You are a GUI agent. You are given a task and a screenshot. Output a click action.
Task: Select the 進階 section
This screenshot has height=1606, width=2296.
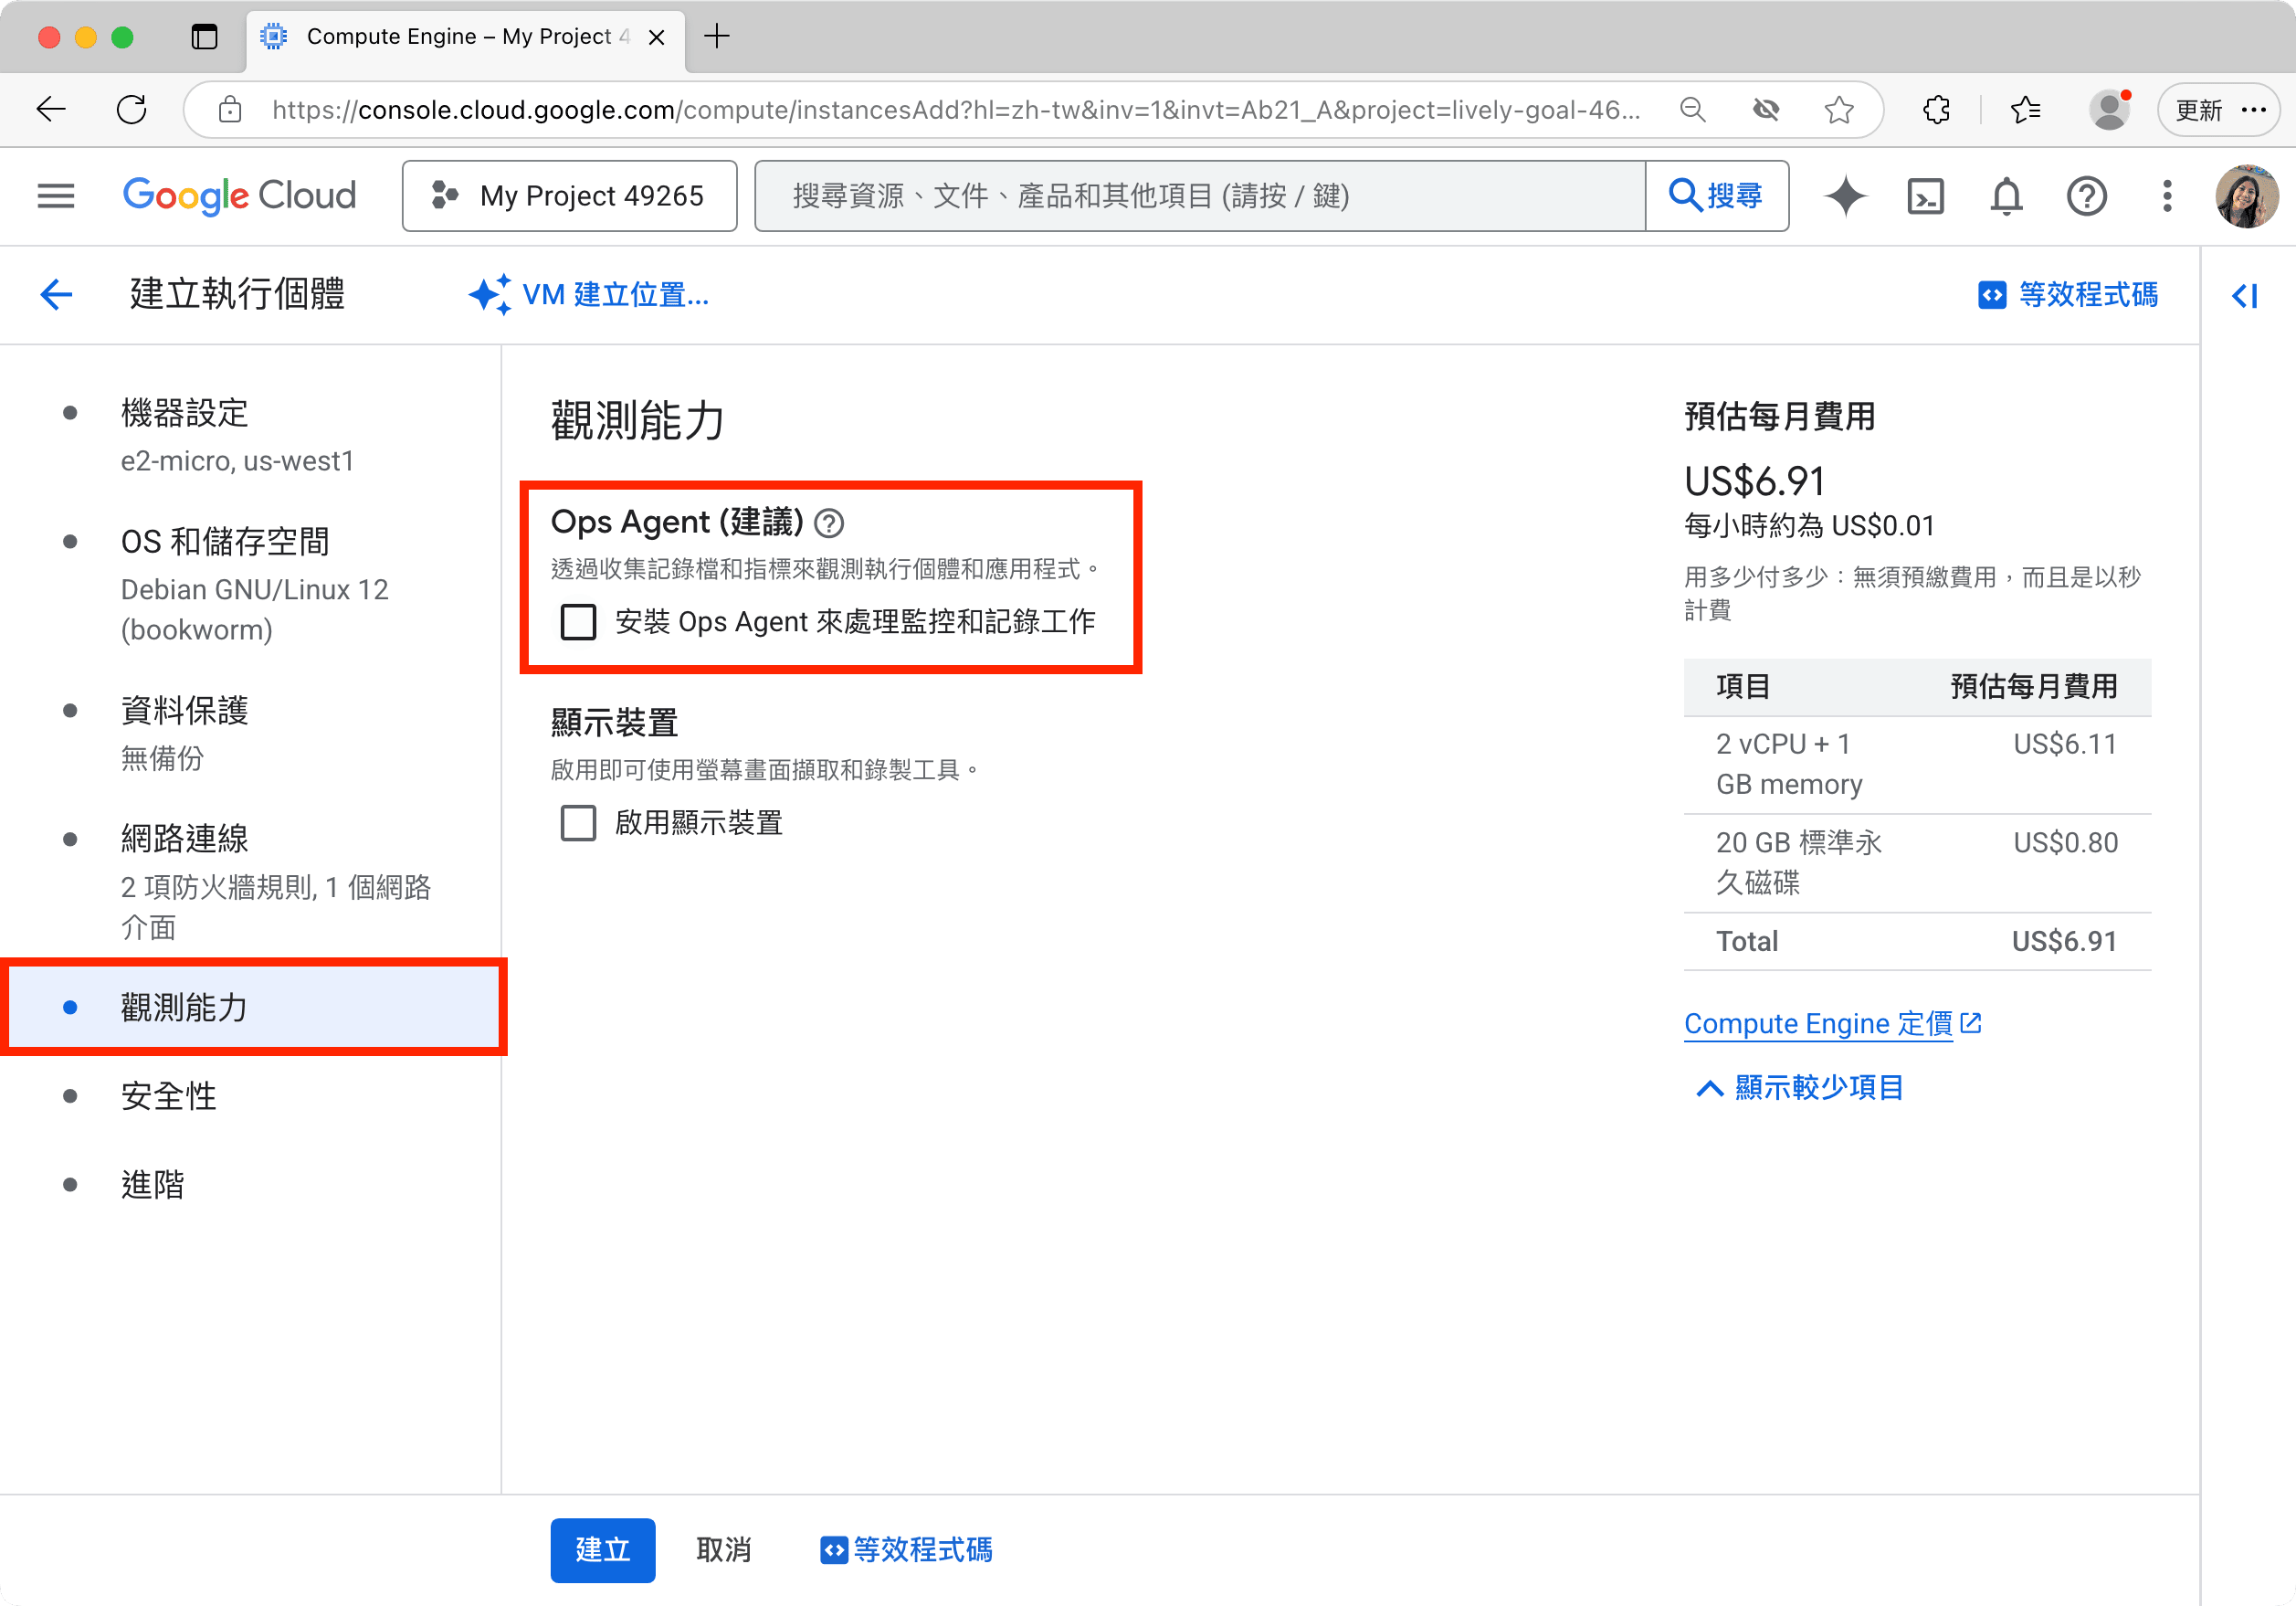[250, 1184]
